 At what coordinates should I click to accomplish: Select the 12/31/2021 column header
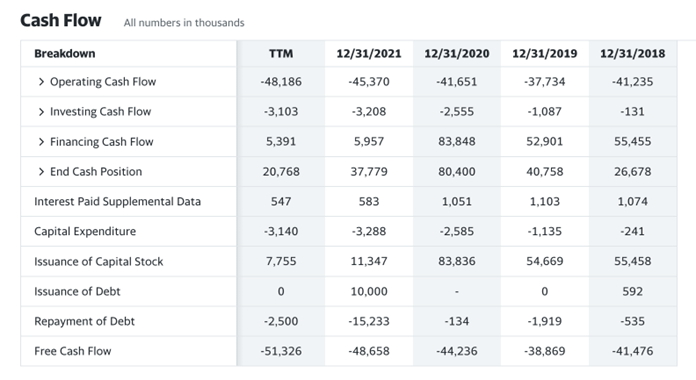tap(369, 54)
